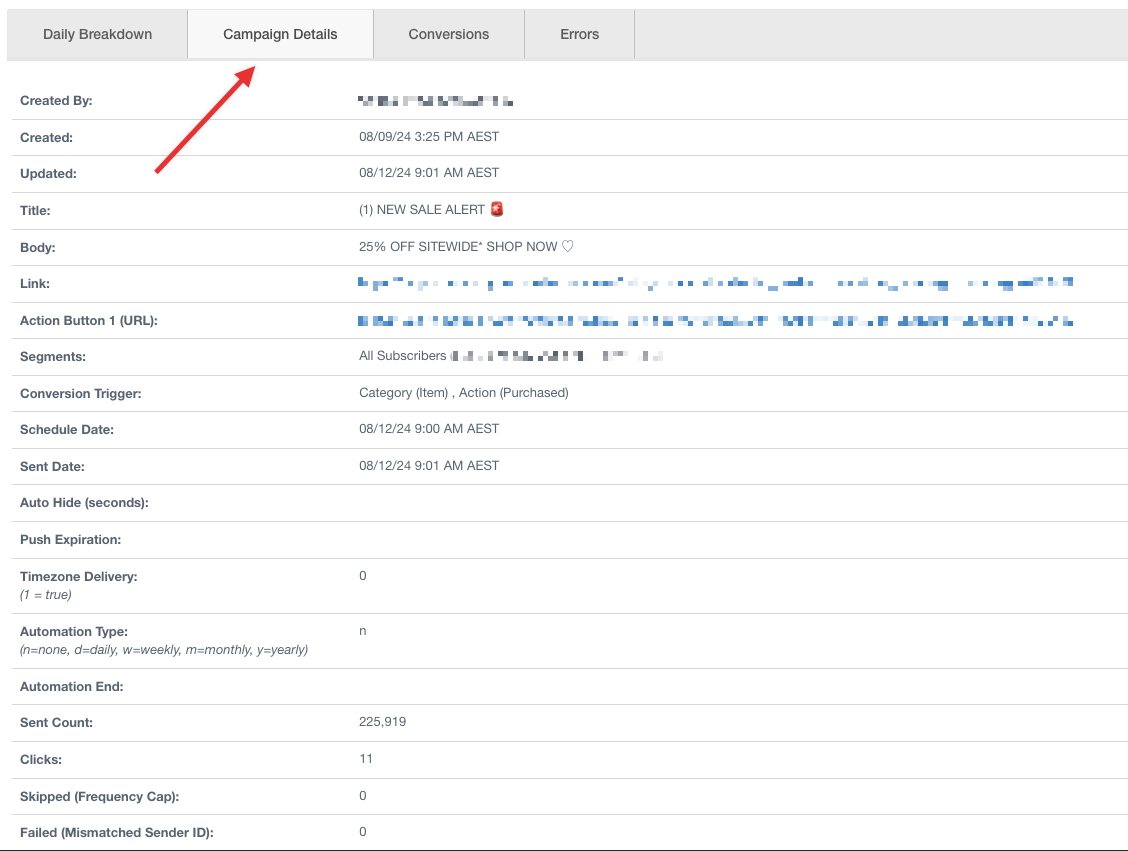This screenshot has width=1128, height=851.
Task: Click the Skipped (Frequency Cap) label
Action: pos(100,796)
